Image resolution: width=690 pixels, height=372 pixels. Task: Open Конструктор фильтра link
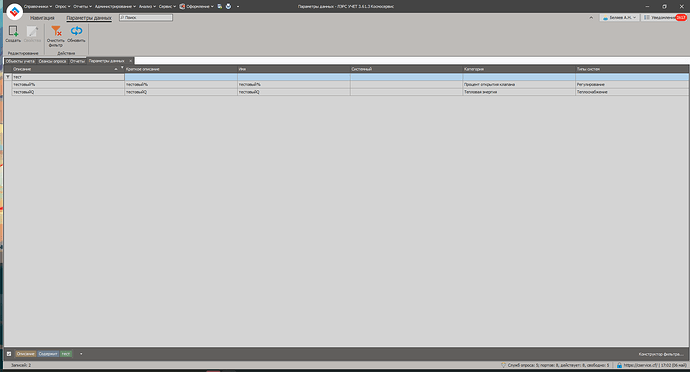tap(661, 354)
